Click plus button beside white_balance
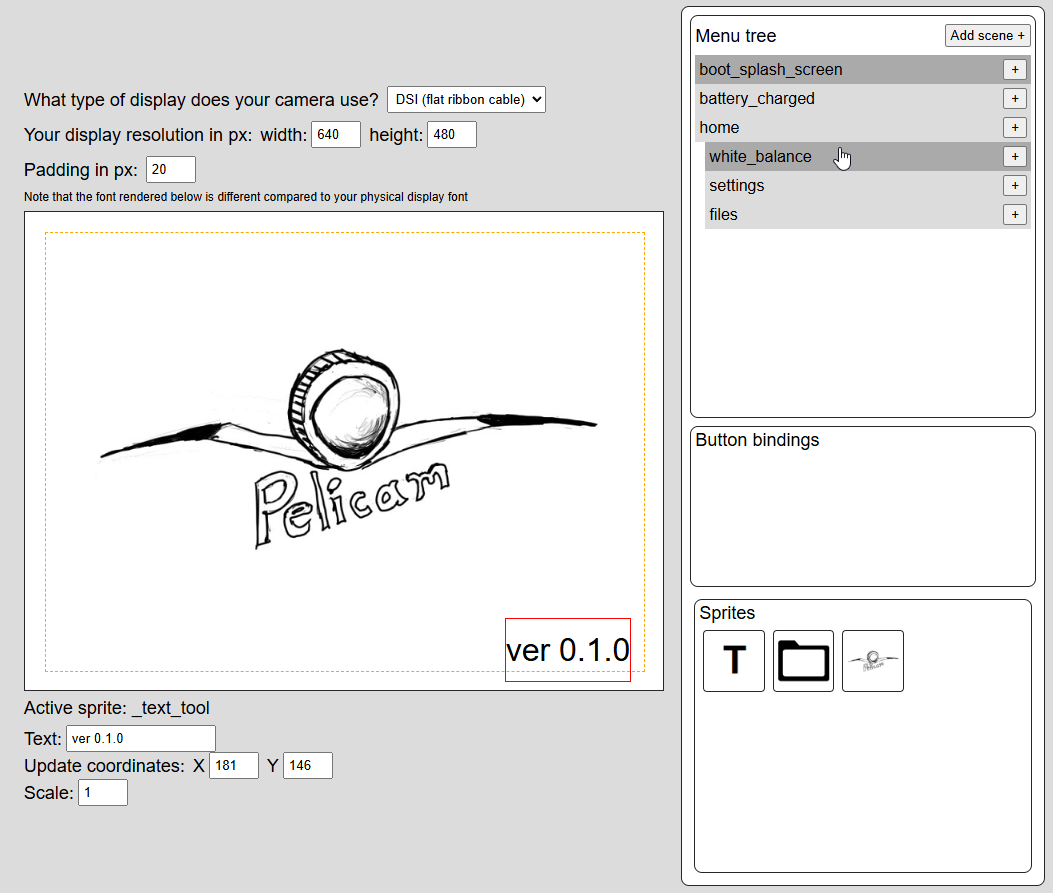The height and width of the screenshot is (893, 1053). [1014, 157]
